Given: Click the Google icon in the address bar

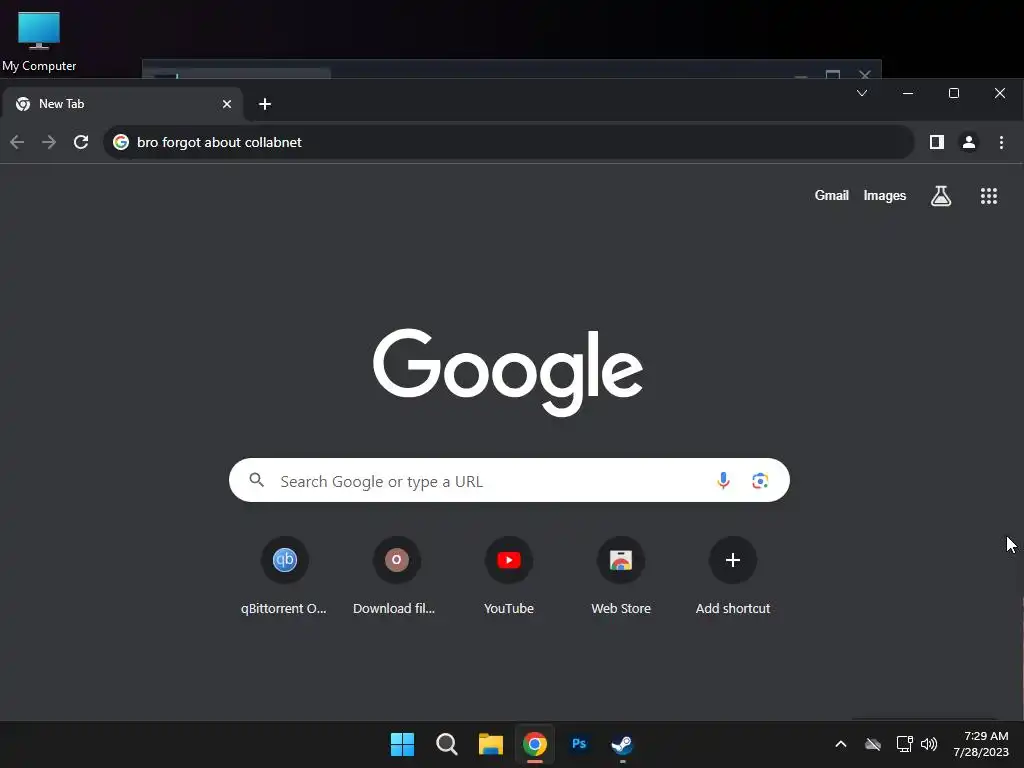Looking at the screenshot, I should [x=121, y=142].
